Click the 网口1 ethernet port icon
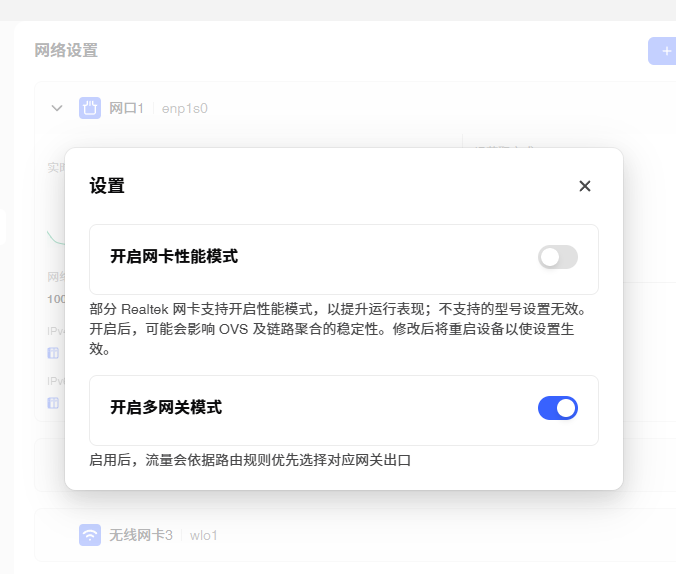The height and width of the screenshot is (574, 676). pyautogui.click(x=90, y=108)
